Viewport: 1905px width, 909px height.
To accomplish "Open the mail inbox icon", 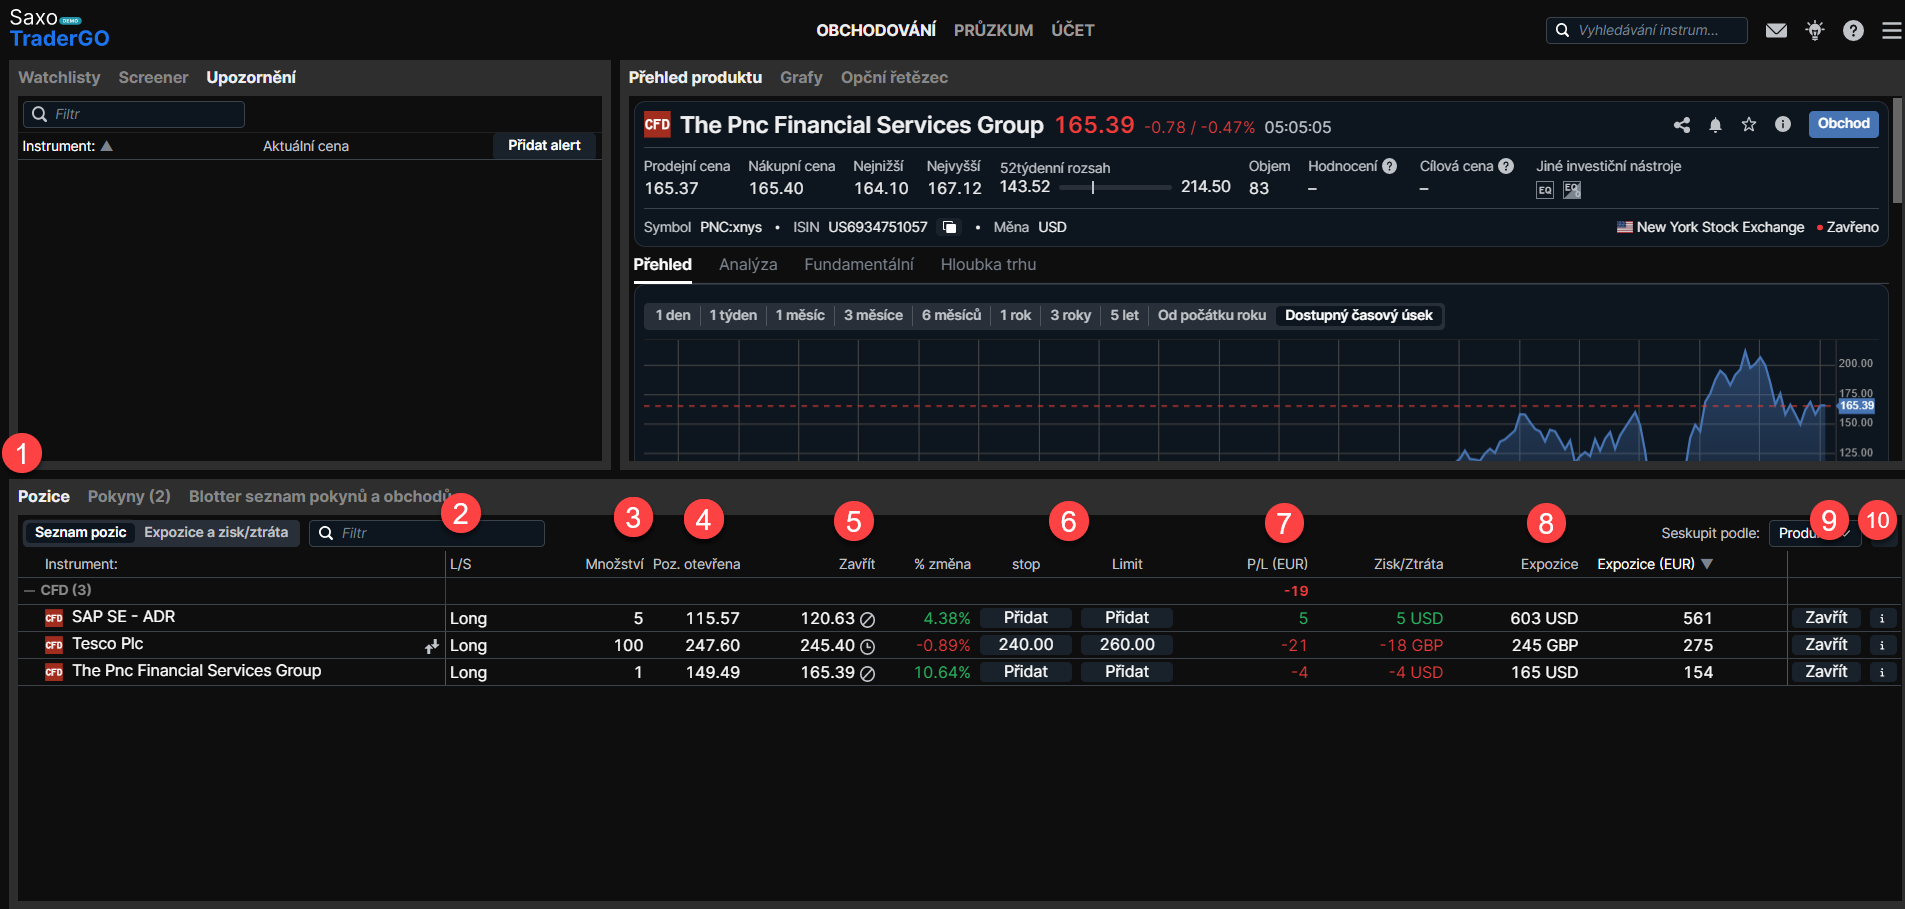I will pos(1776,30).
